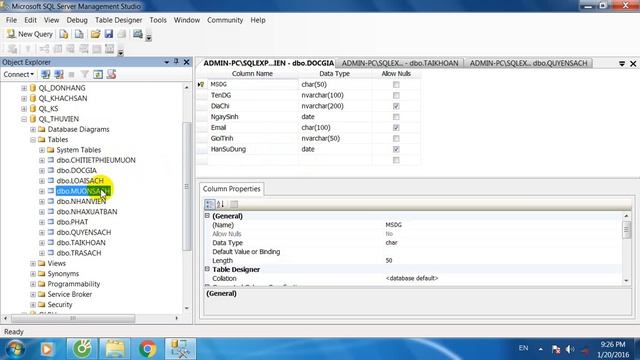Open the Connect dropdown in Object Explorer

pyautogui.click(x=19, y=74)
